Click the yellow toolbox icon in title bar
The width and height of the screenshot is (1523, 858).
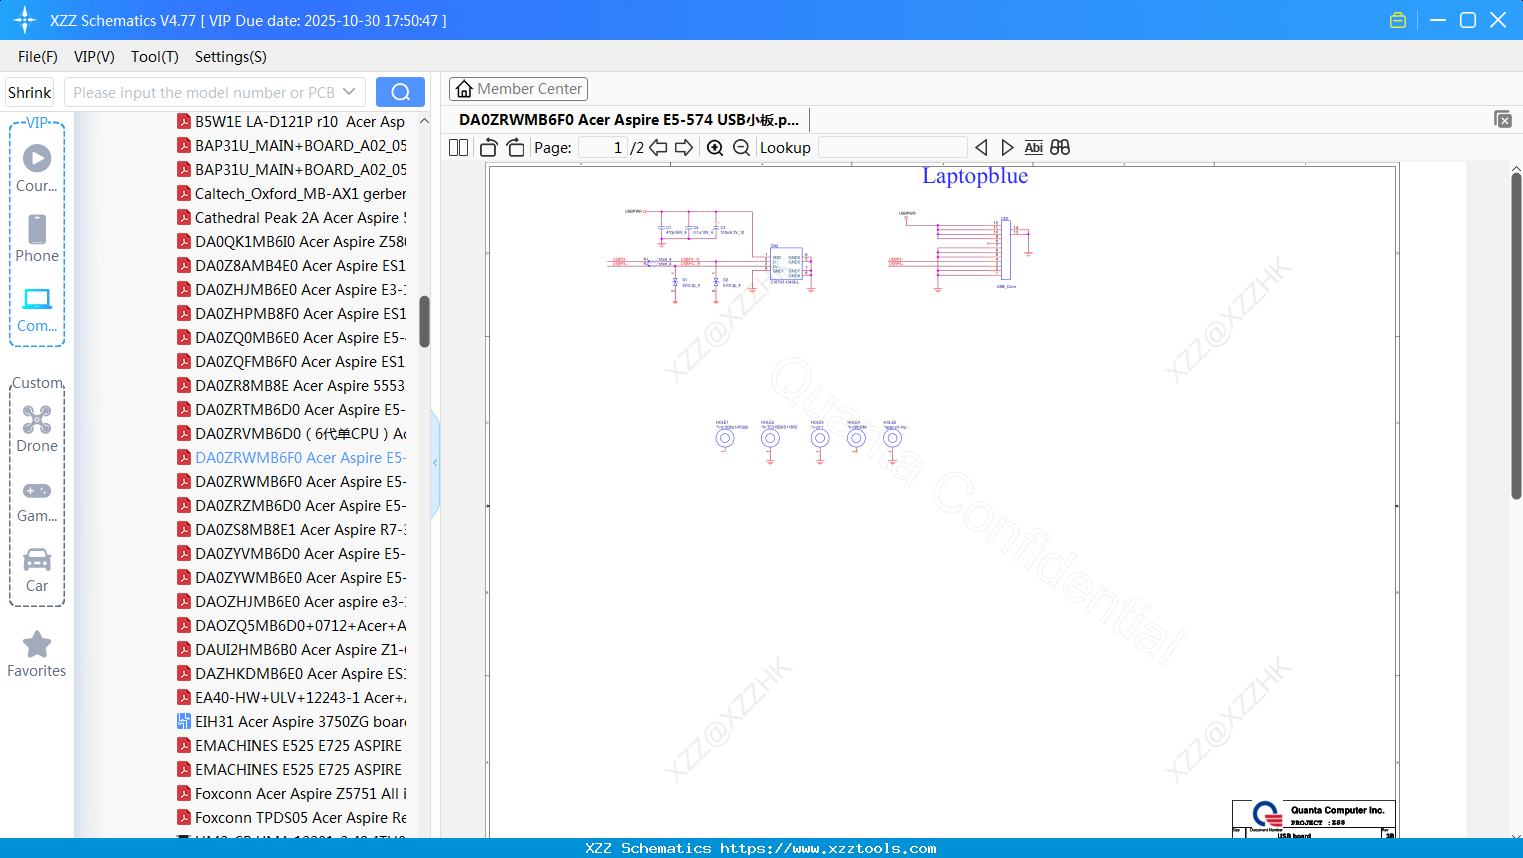click(x=1398, y=20)
